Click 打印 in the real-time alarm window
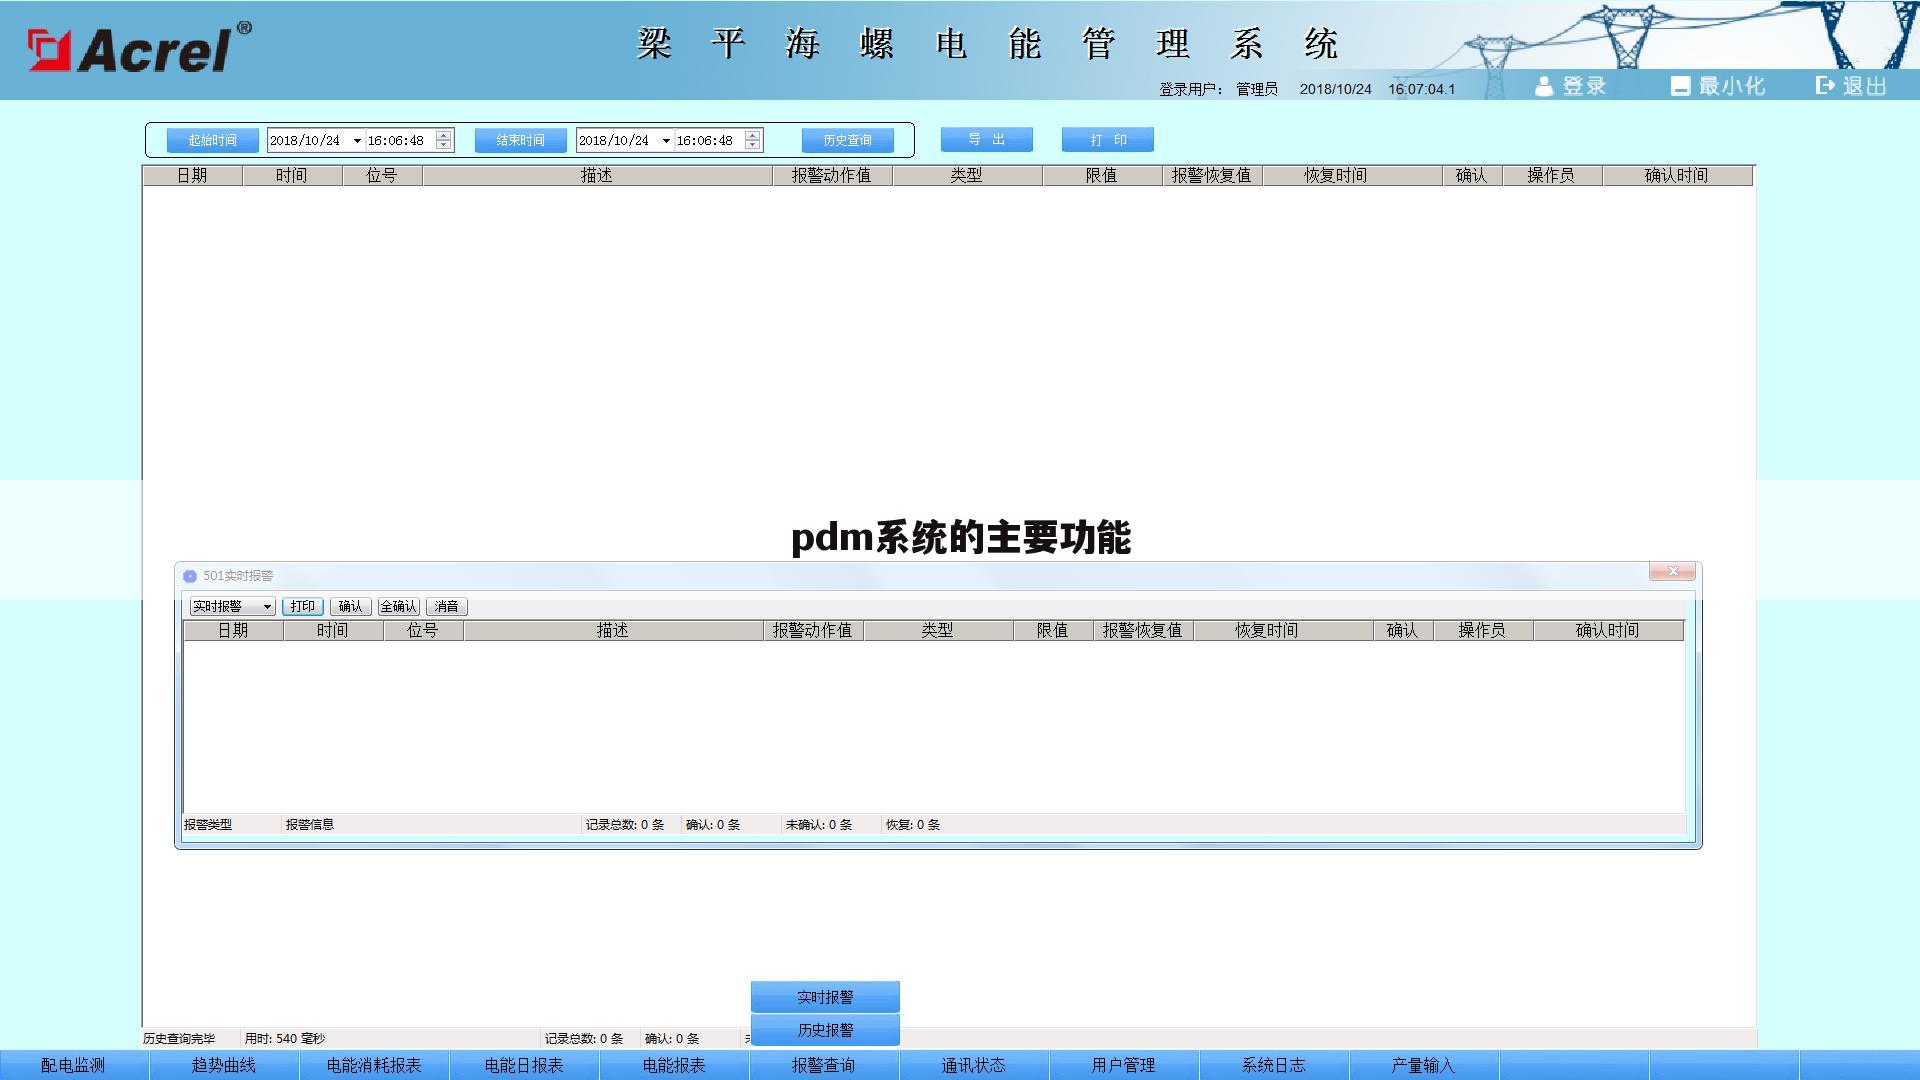 coord(303,607)
